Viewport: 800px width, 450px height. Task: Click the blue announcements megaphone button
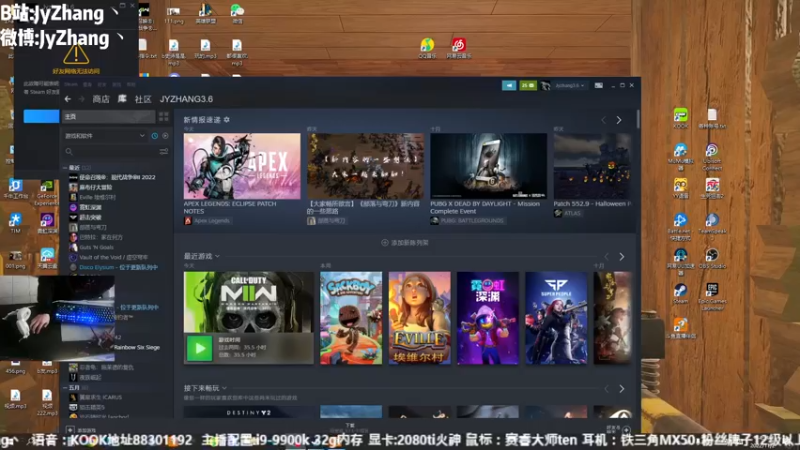509,85
